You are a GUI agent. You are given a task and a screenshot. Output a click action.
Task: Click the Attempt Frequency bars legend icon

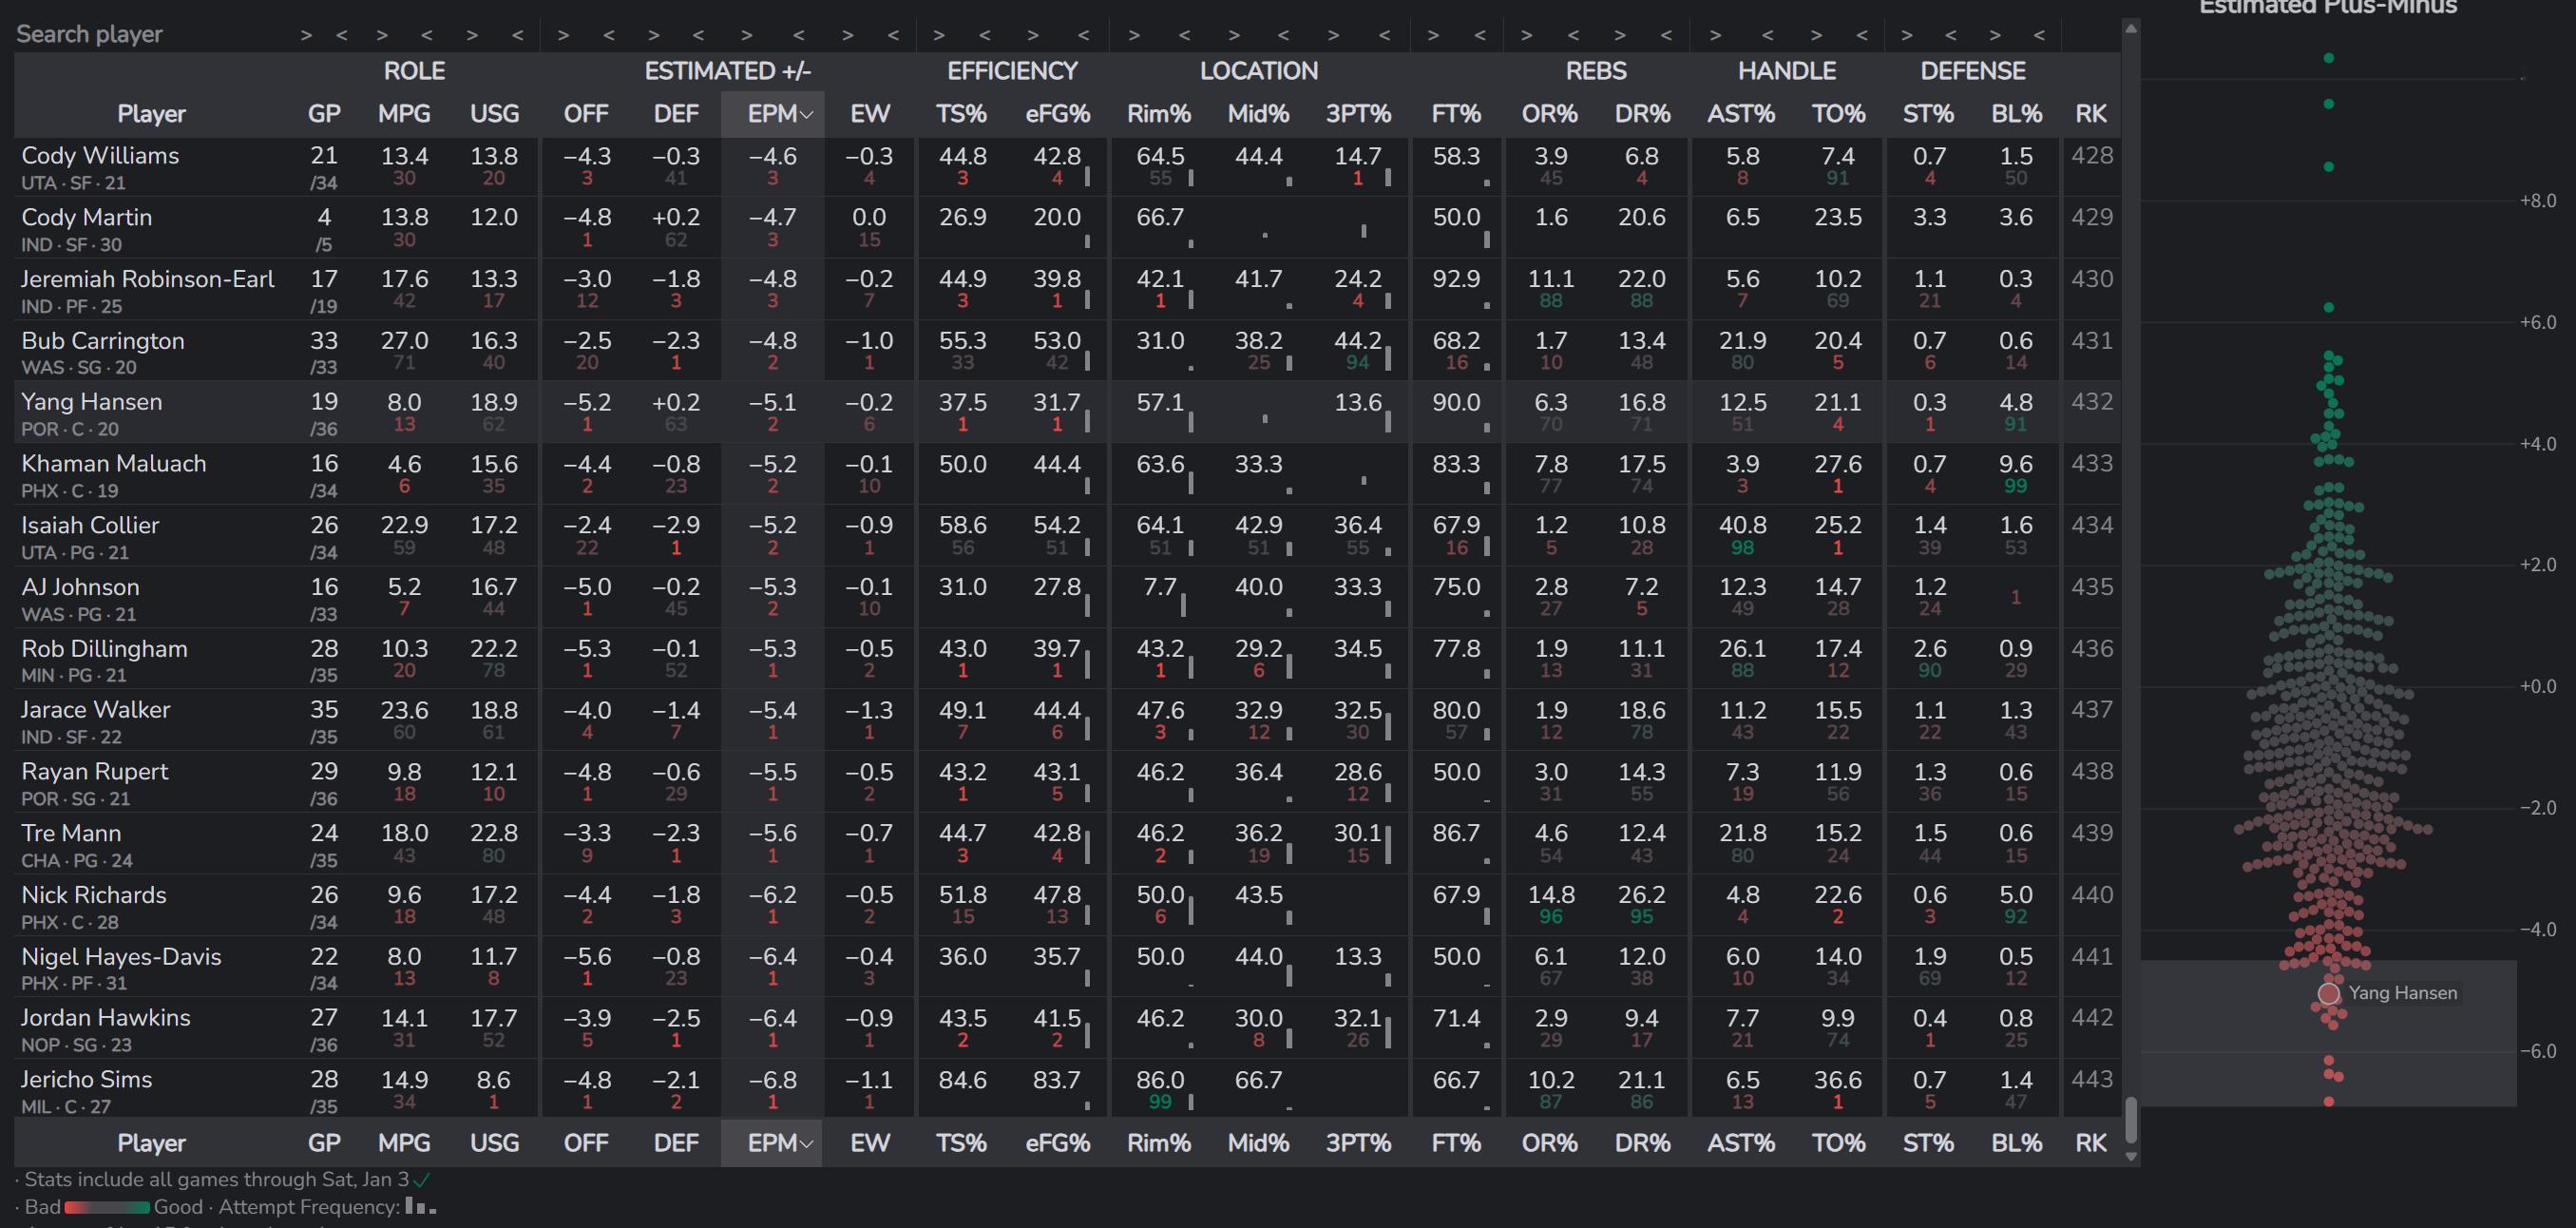coord(420,1207)
